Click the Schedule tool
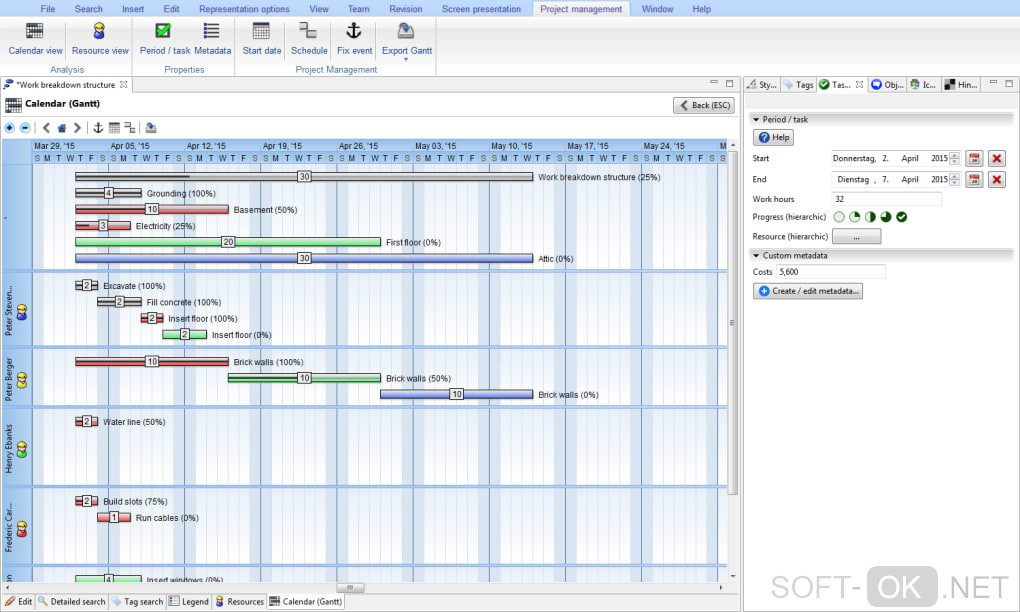The width and height of the screenshot is (1020, 612). click(309, 39)
